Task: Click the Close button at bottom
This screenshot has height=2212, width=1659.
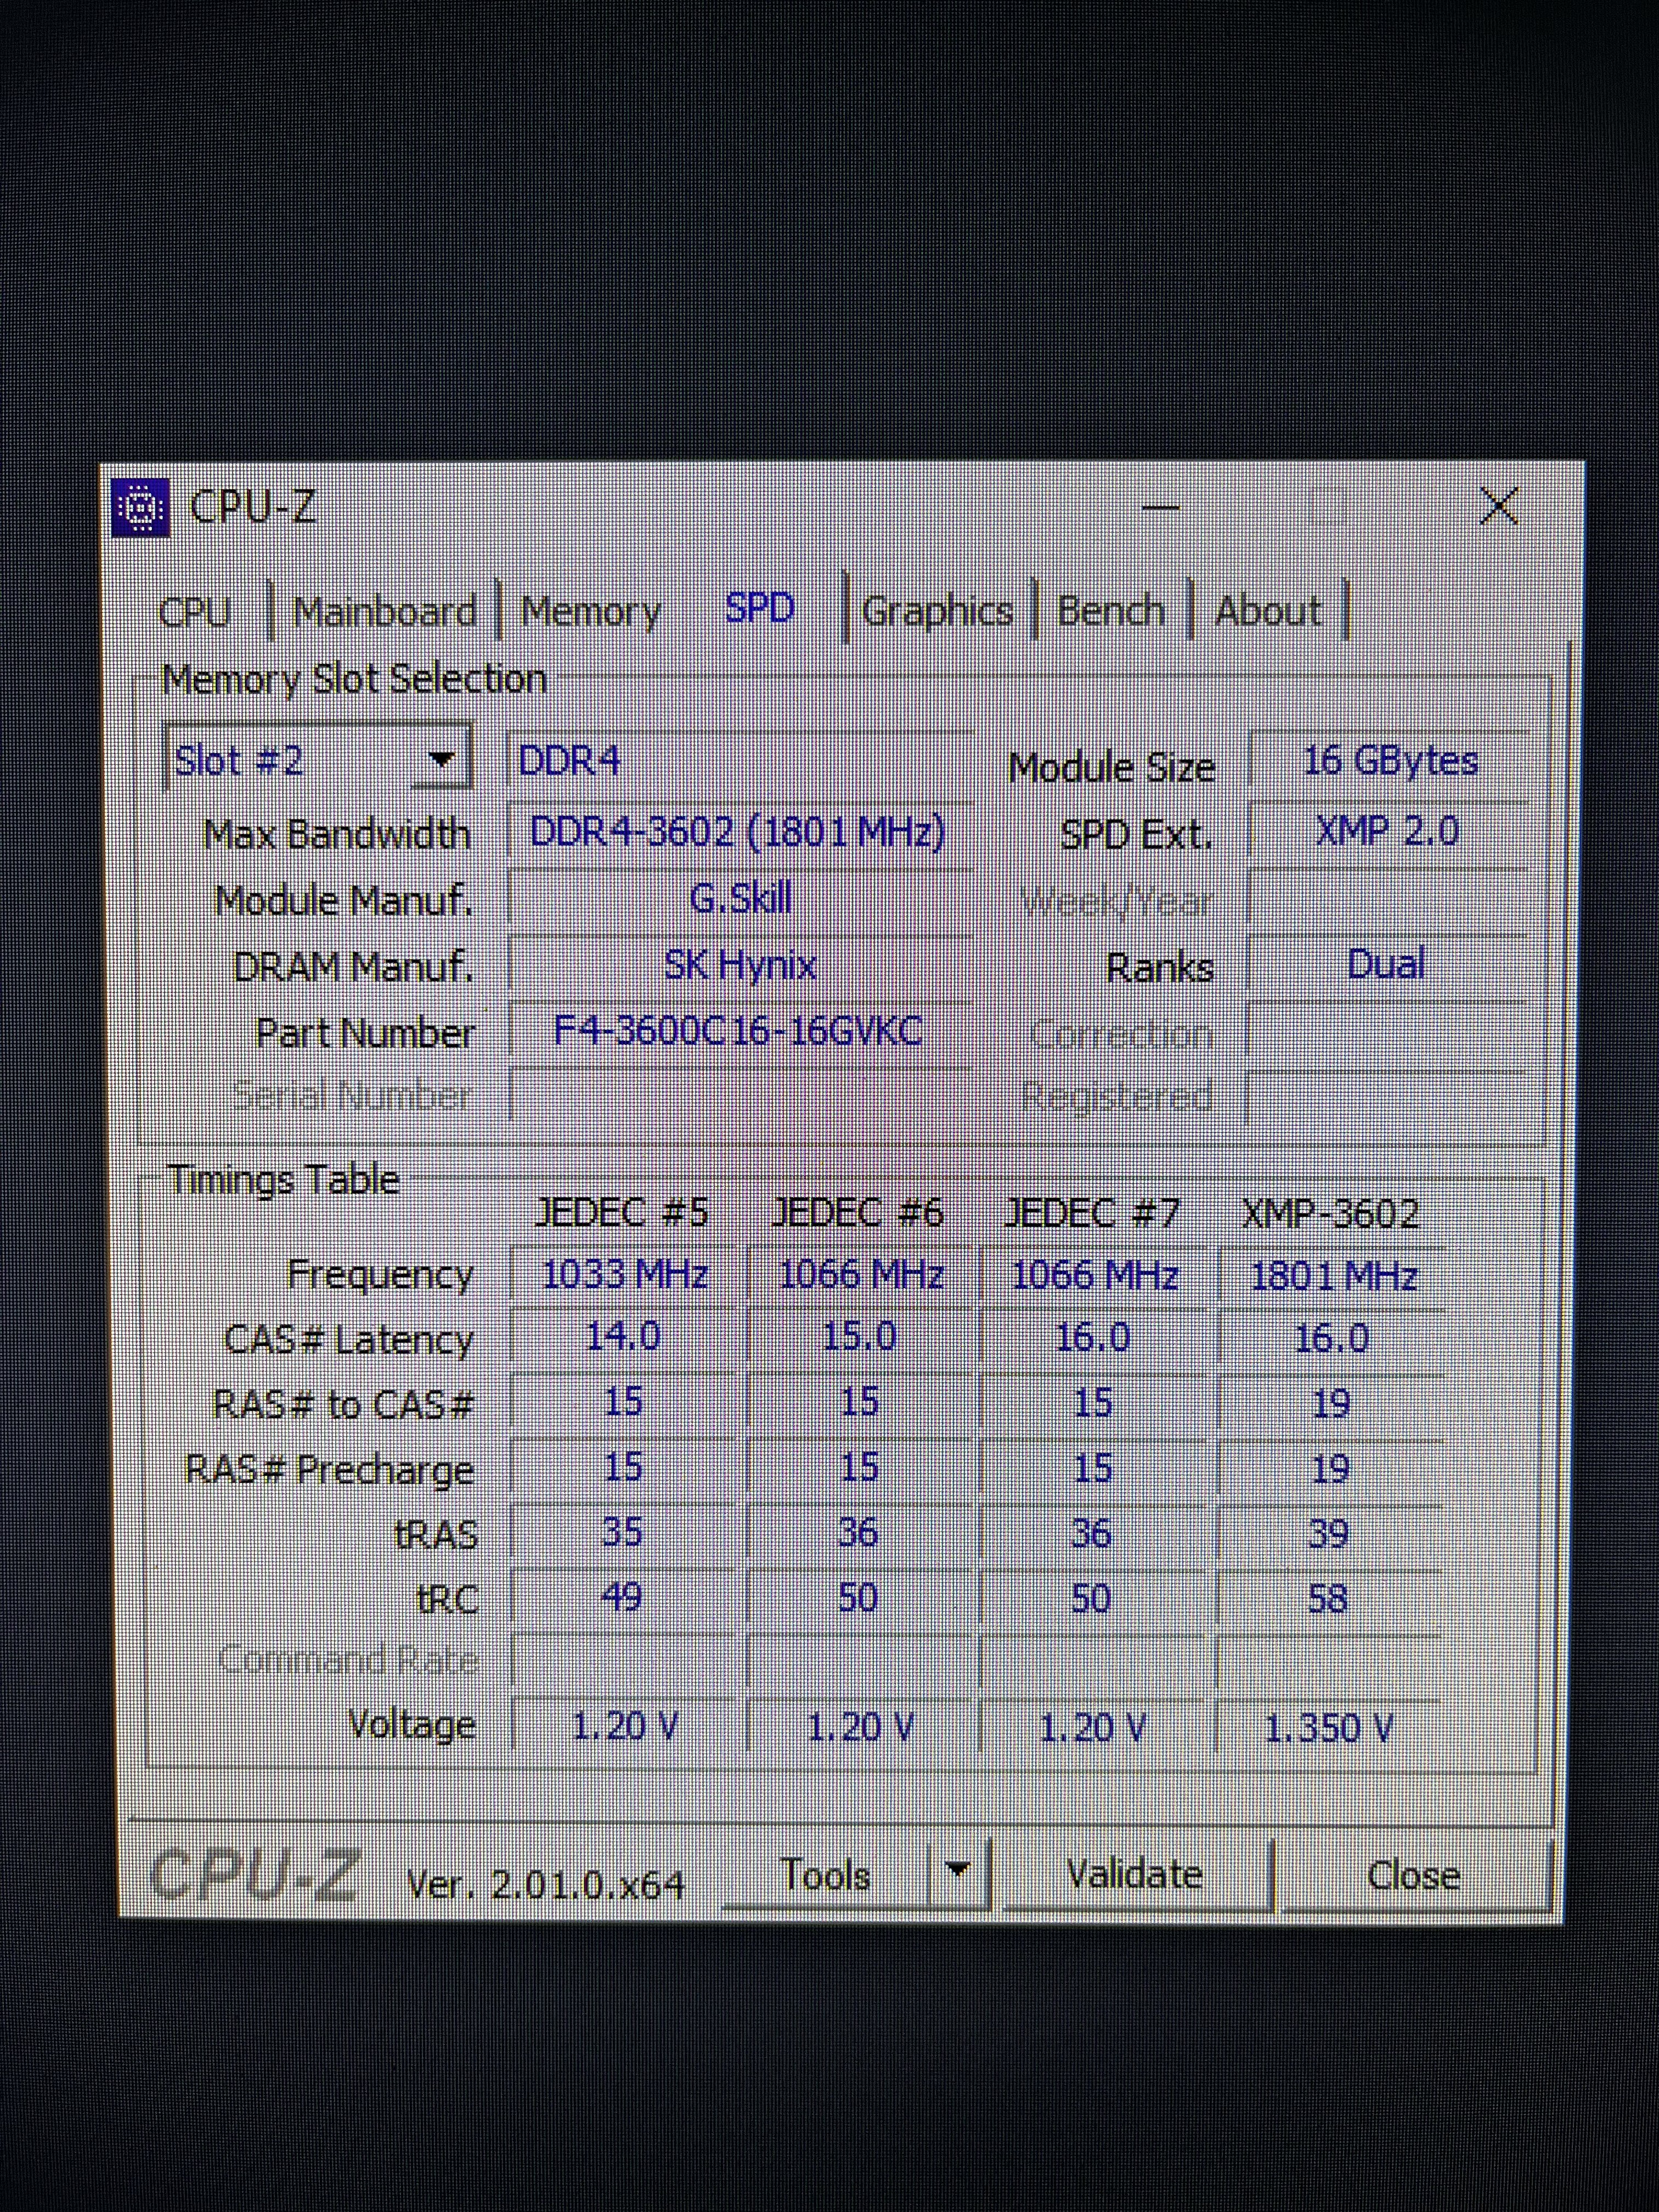Action: click(x=1413, y=1876)
